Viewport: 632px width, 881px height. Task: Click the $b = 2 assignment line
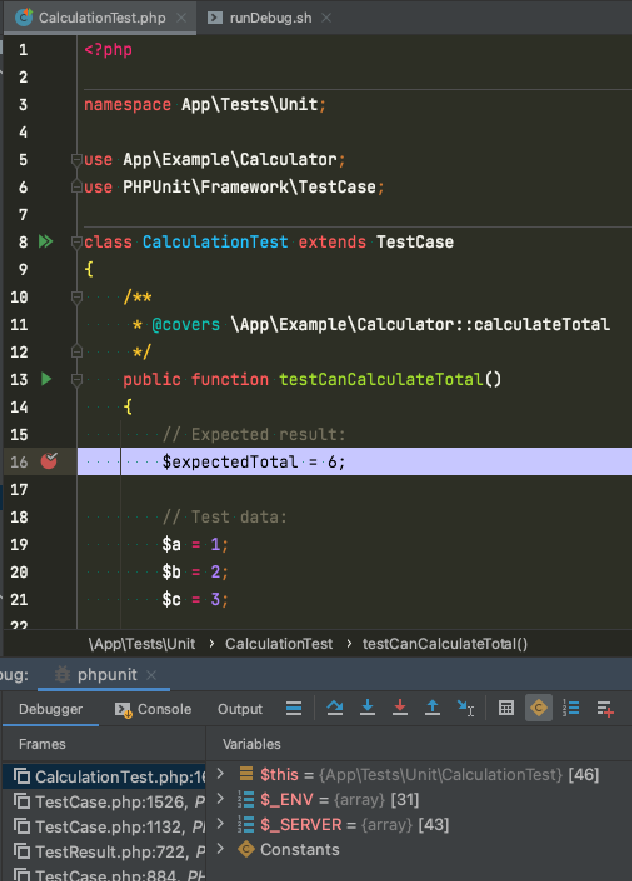coord(194,572)
